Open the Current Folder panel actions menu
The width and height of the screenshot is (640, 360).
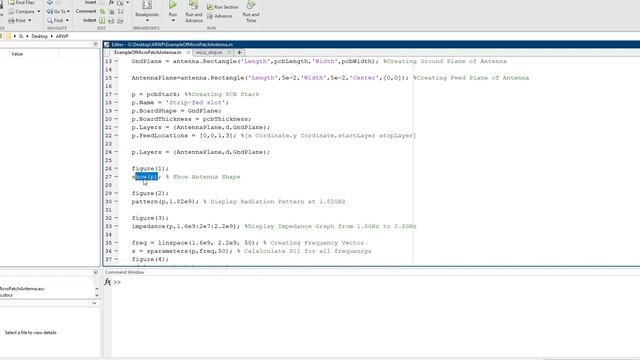coord(96,272)
